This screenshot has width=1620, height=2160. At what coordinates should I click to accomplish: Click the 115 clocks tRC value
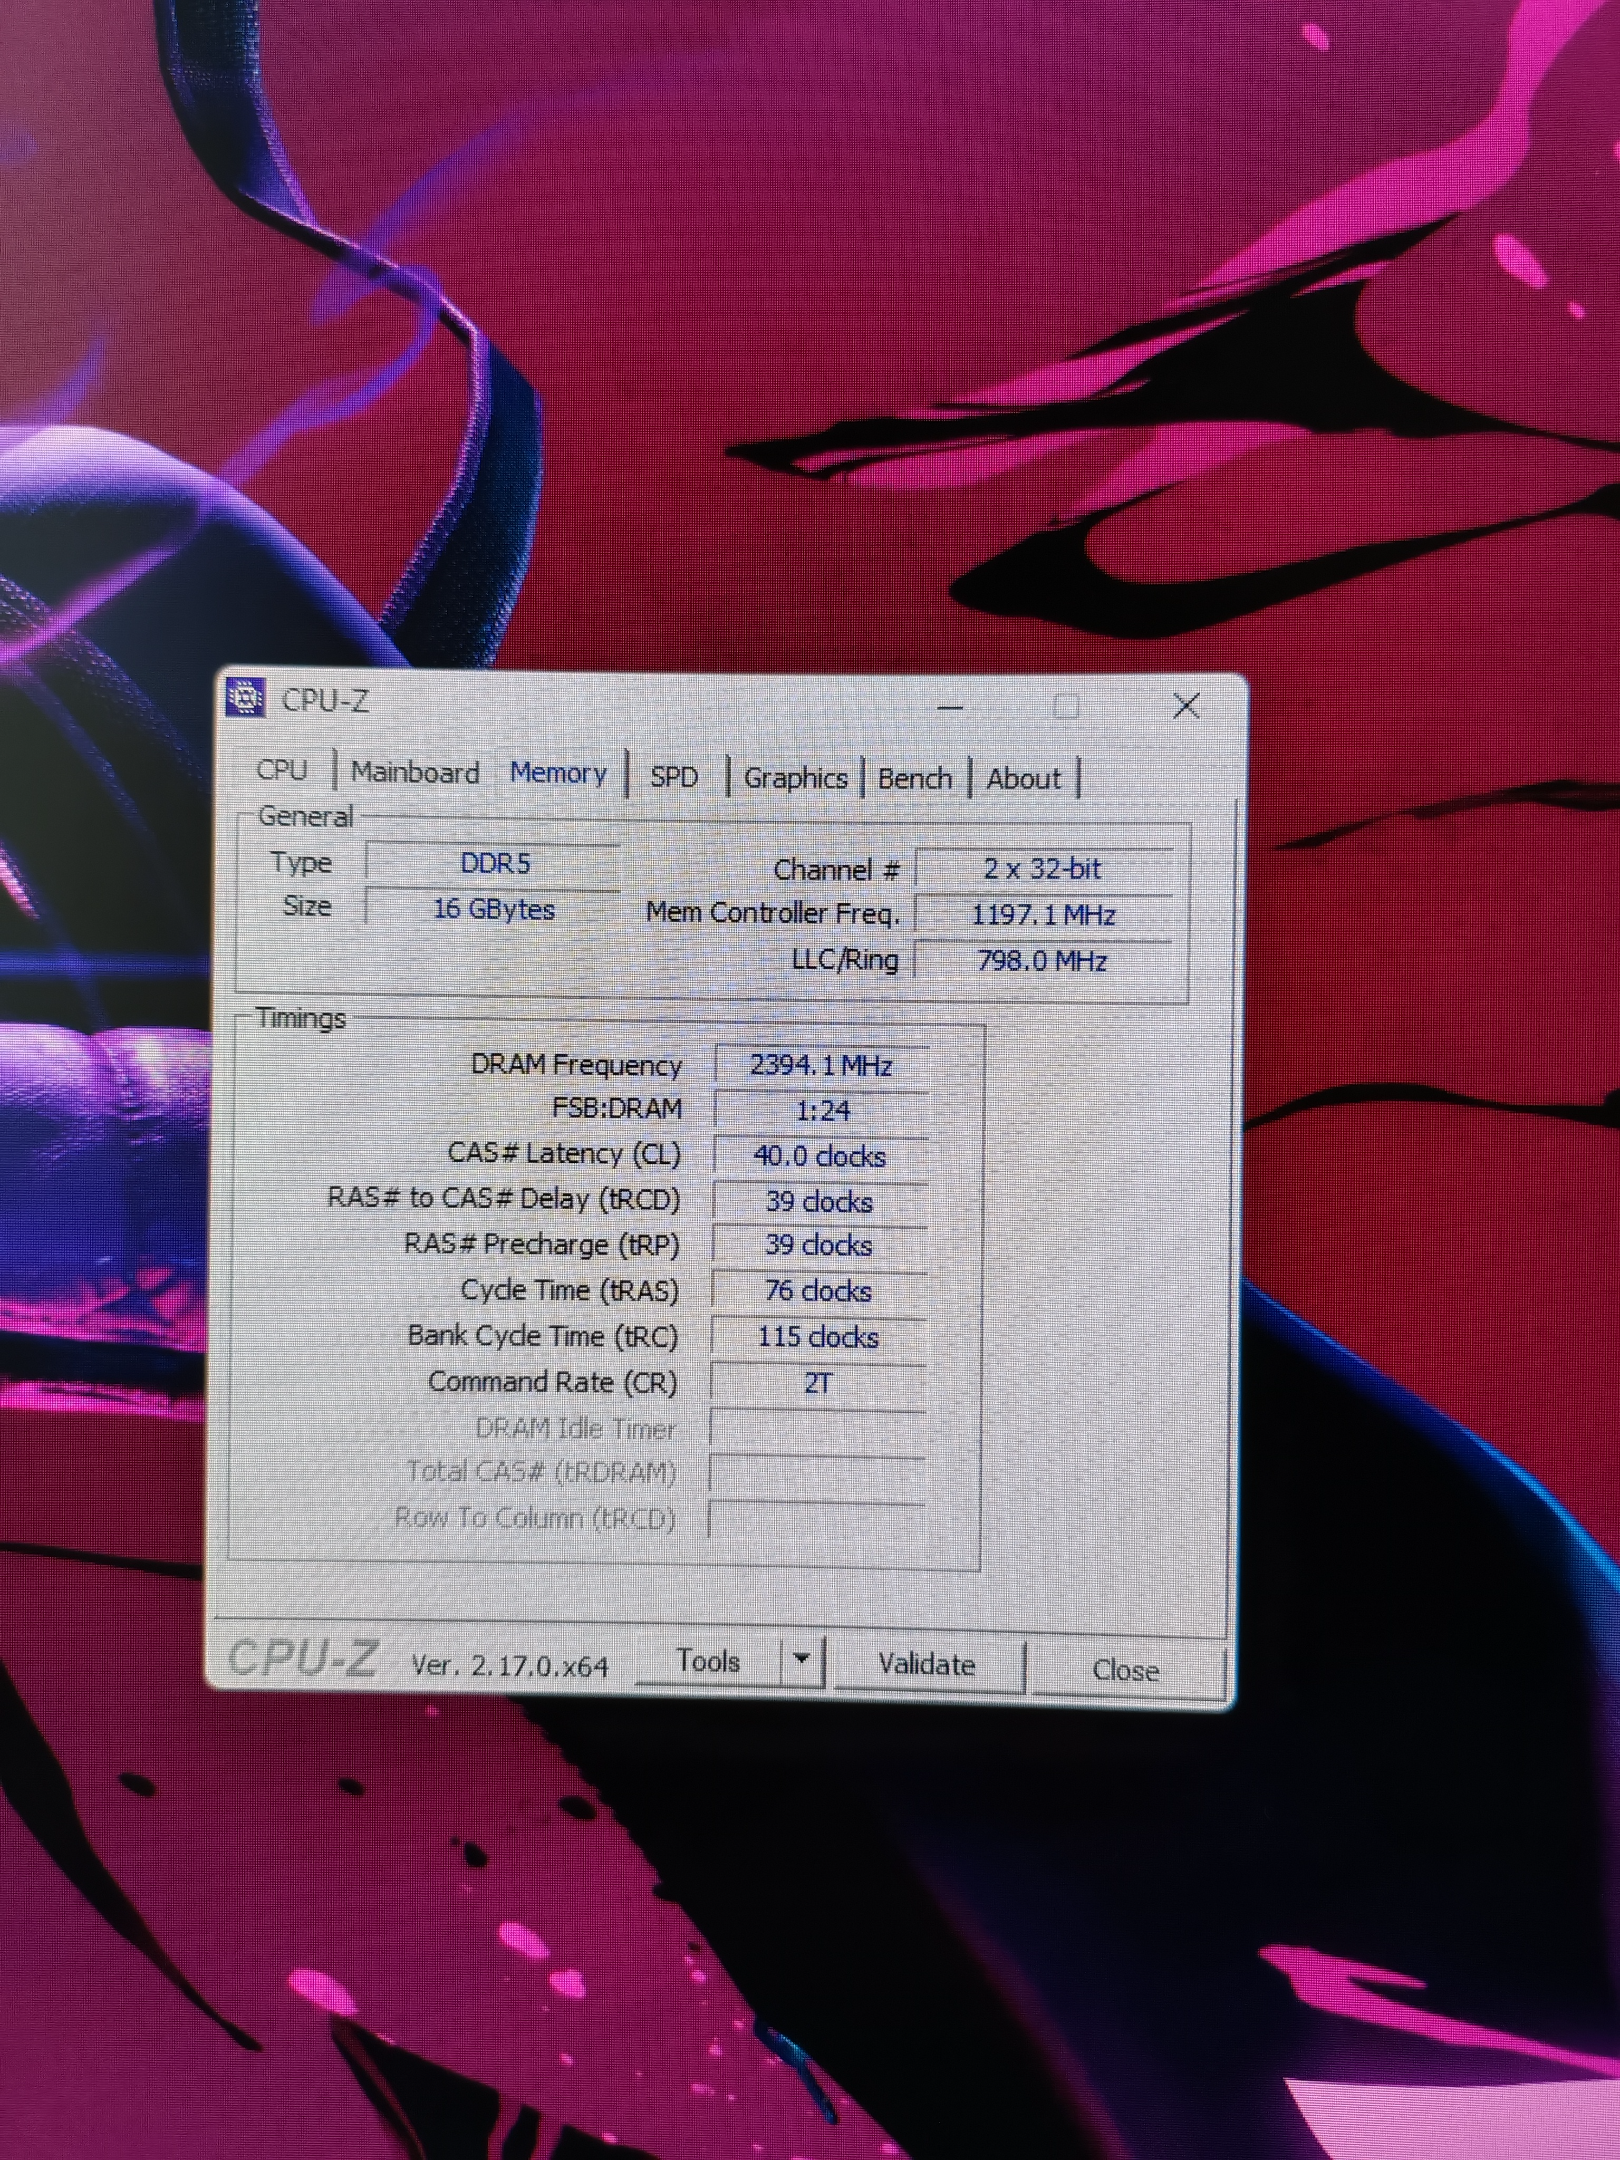click(x=819, y=1337)
